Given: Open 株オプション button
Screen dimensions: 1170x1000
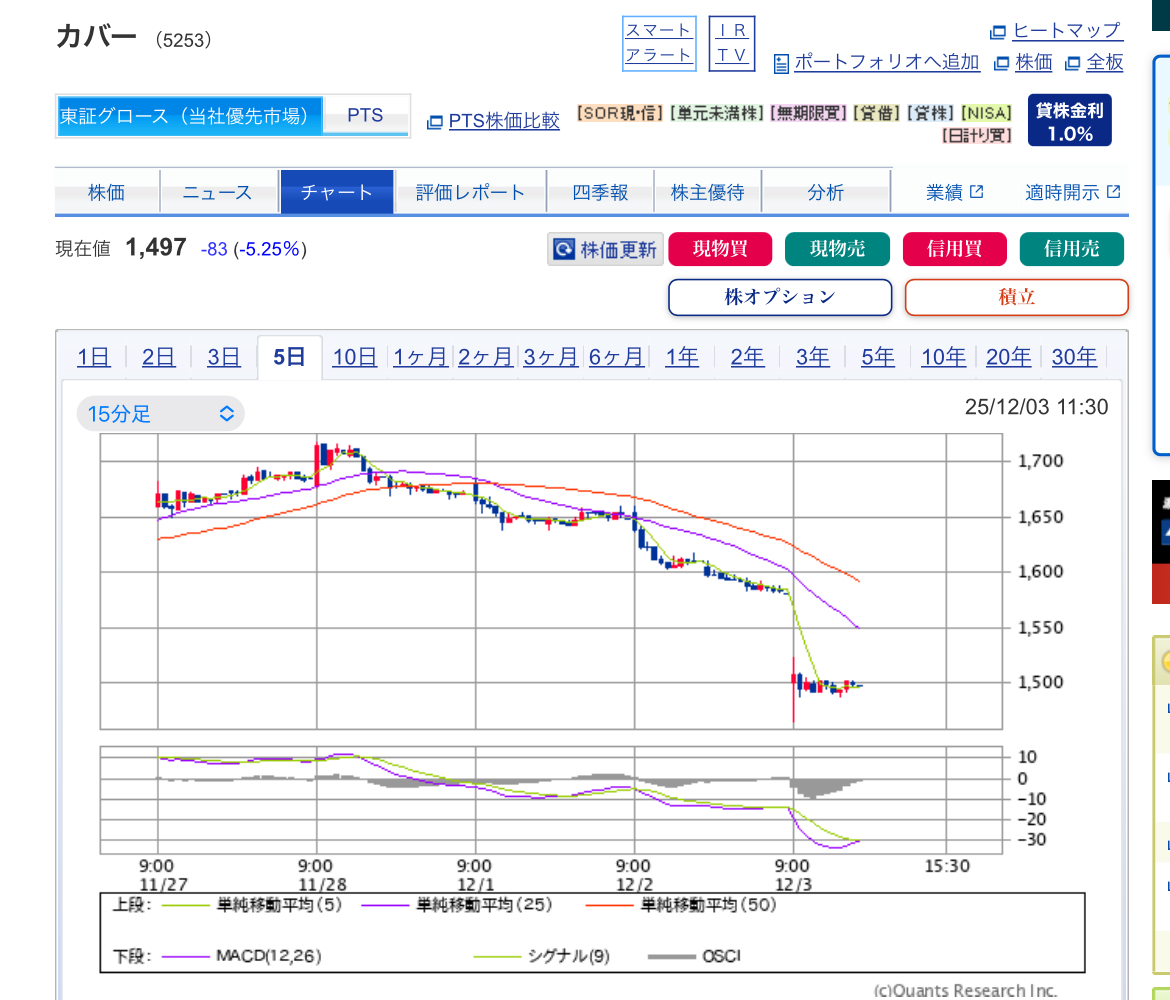Looking at the screenshot, I should pos(779,297).
